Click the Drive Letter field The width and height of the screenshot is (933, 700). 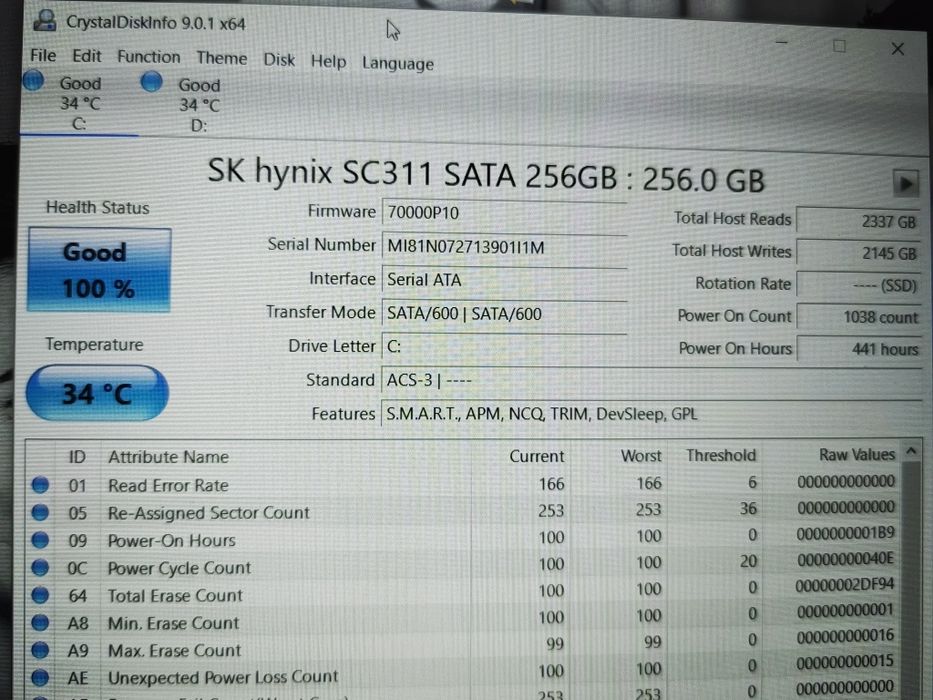tap(503, 346)
